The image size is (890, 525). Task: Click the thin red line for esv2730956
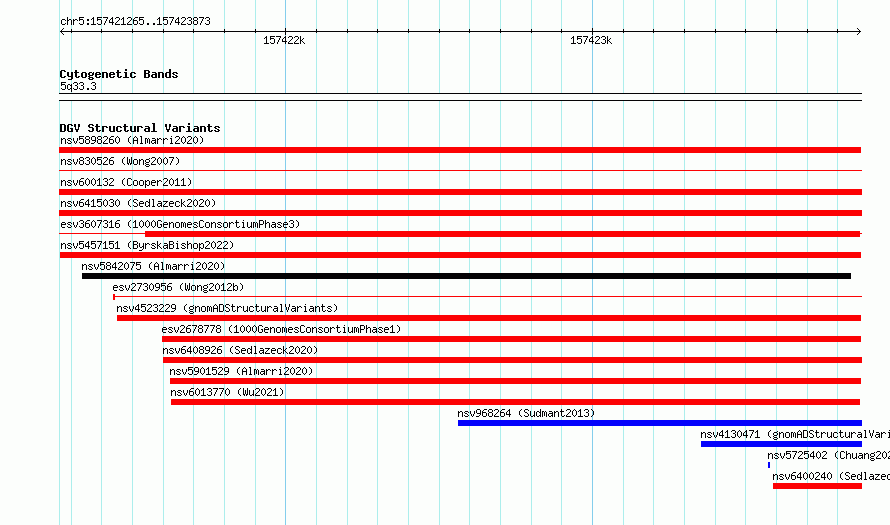tap(488, 296)
